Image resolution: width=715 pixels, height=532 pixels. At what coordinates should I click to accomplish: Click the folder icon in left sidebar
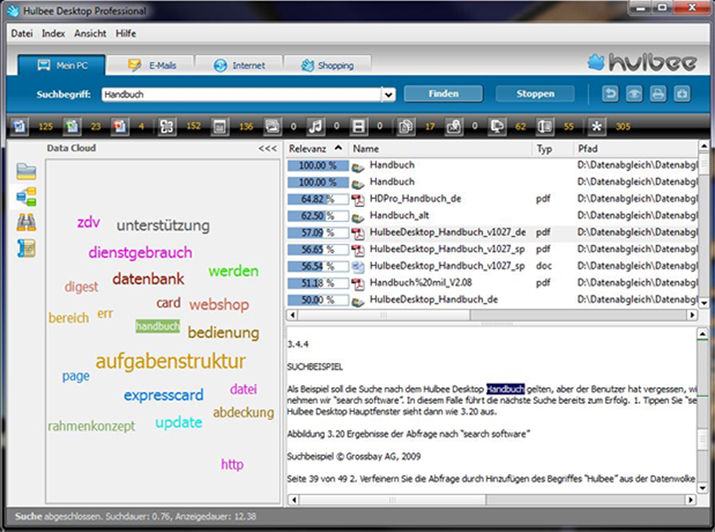26,171
